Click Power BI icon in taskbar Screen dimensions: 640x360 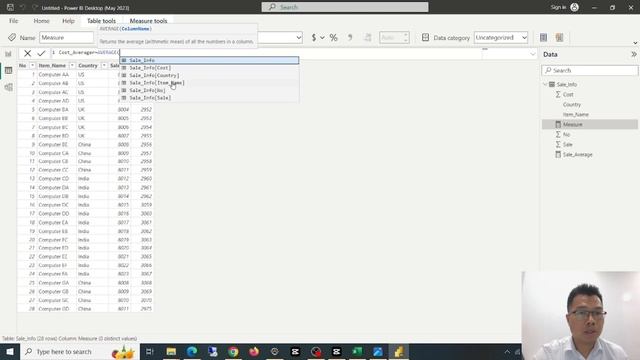coord(399,351)
